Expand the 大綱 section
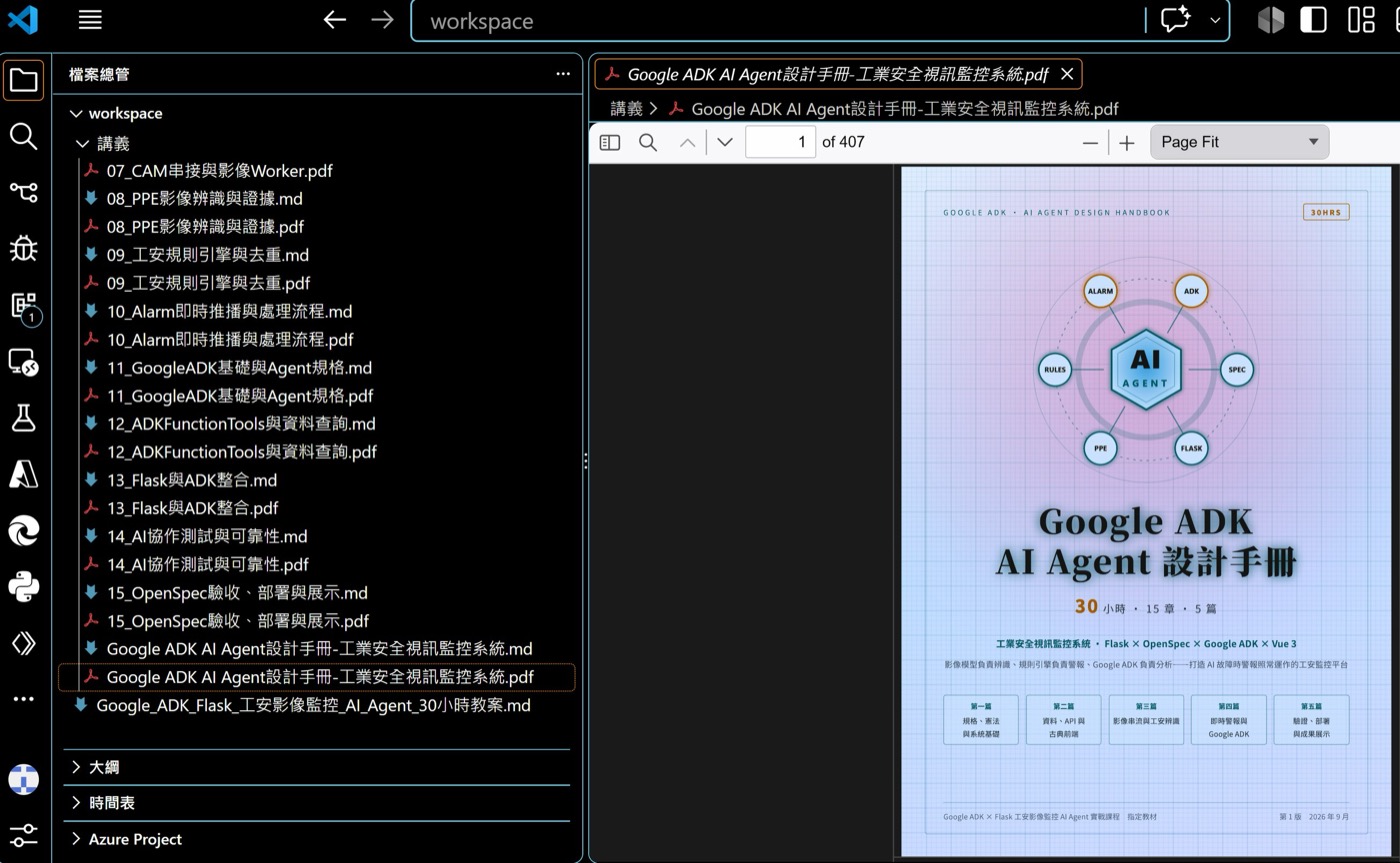 317,767
